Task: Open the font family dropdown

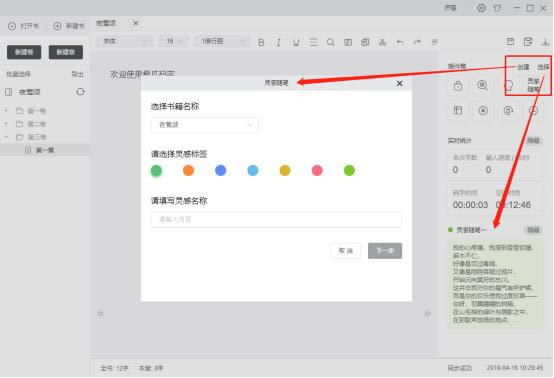Action: [125, 41]
